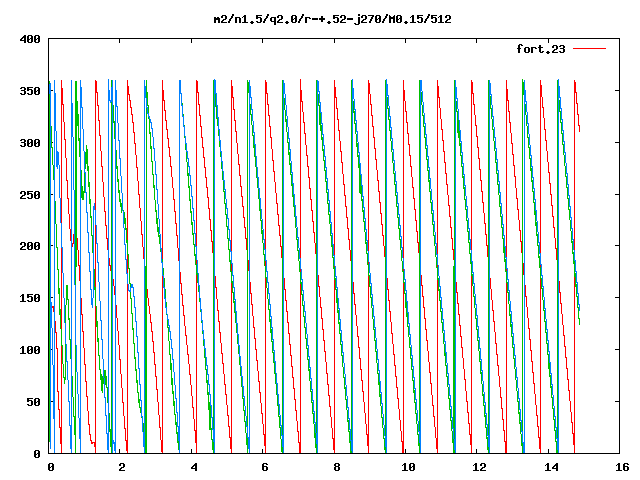Click x-axis label 8
640x480 pixels.
(336, 467)
